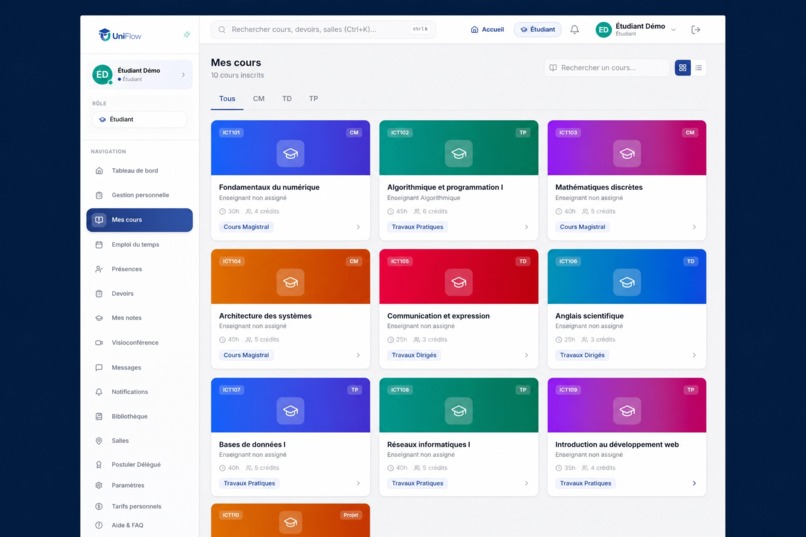The width and height of the screenshot is (806, 537).
Task: Open Tableau de bord in the sidebar
Action: [139, 171]
